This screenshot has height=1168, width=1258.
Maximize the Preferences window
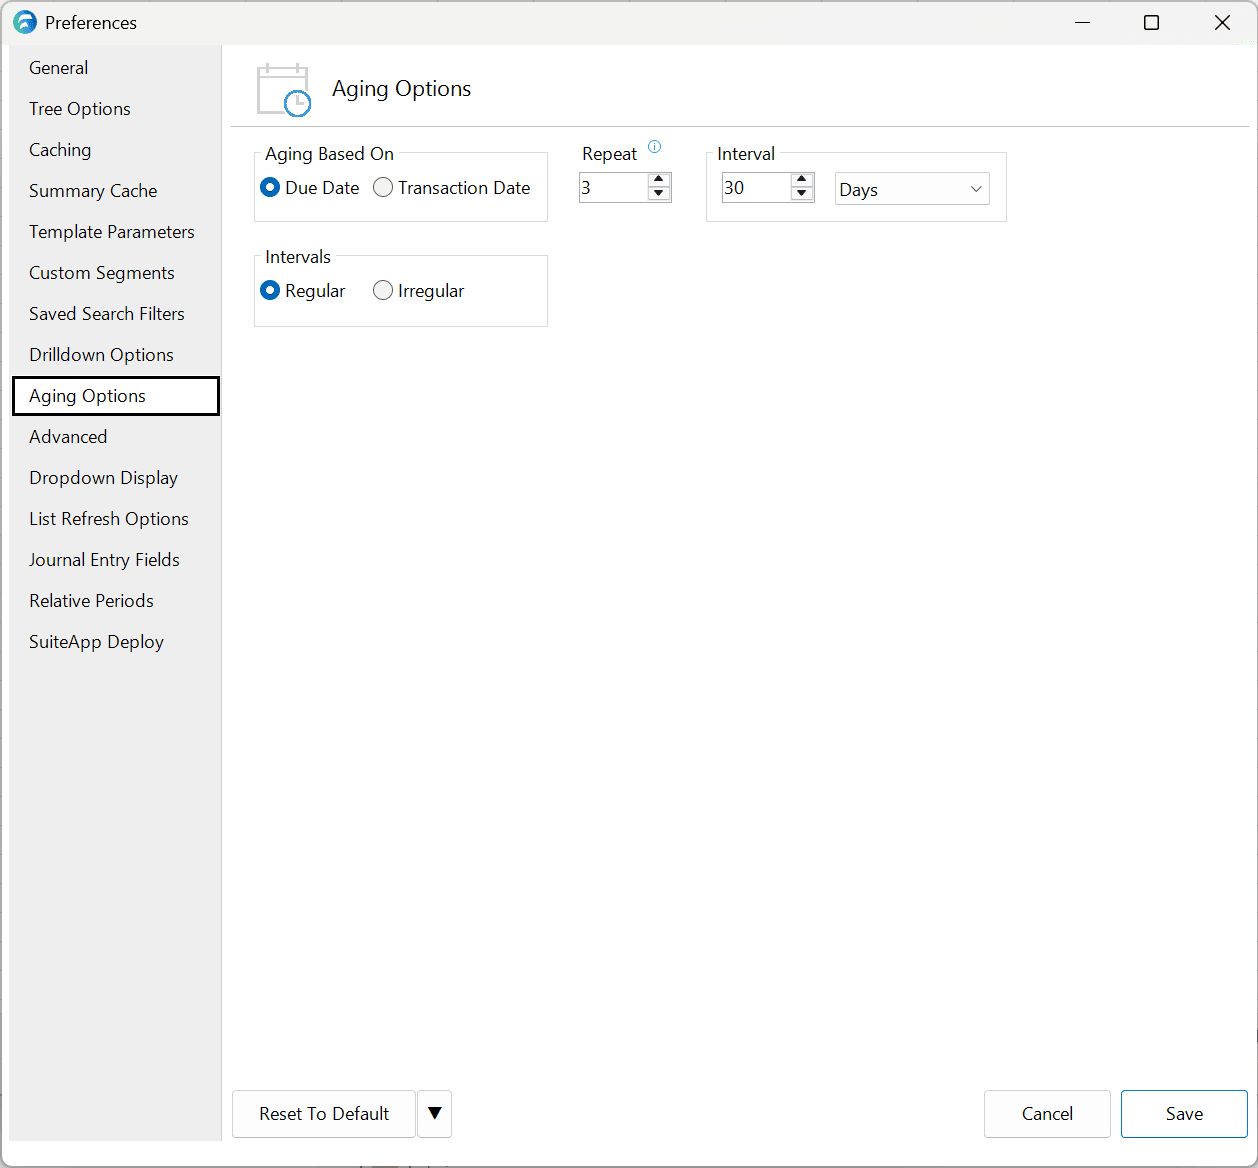pyautogui.click(x=1152, y=22)
